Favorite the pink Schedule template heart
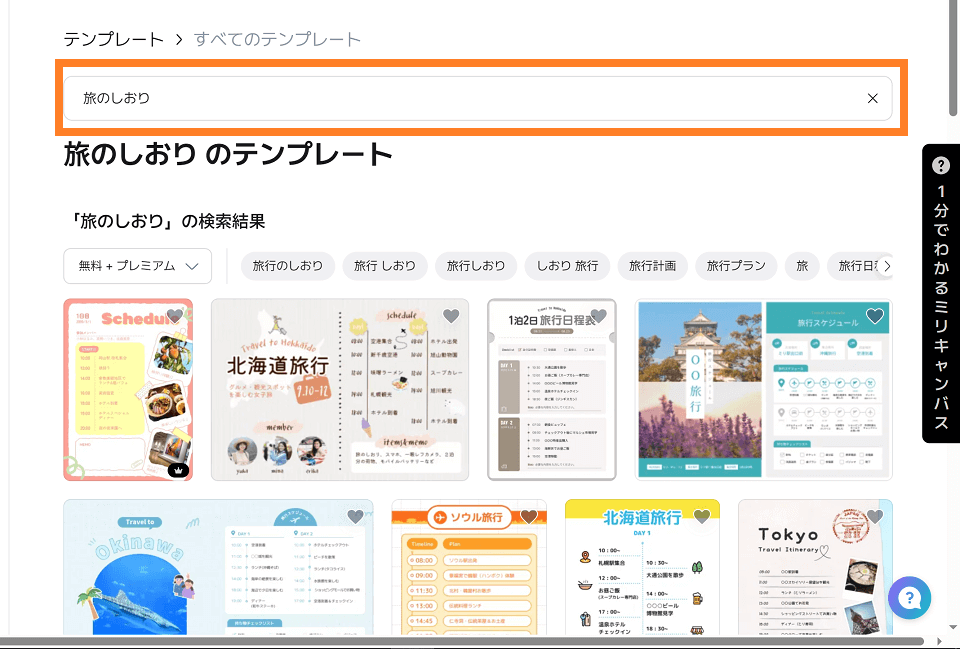960x649 pixels. 175,316
